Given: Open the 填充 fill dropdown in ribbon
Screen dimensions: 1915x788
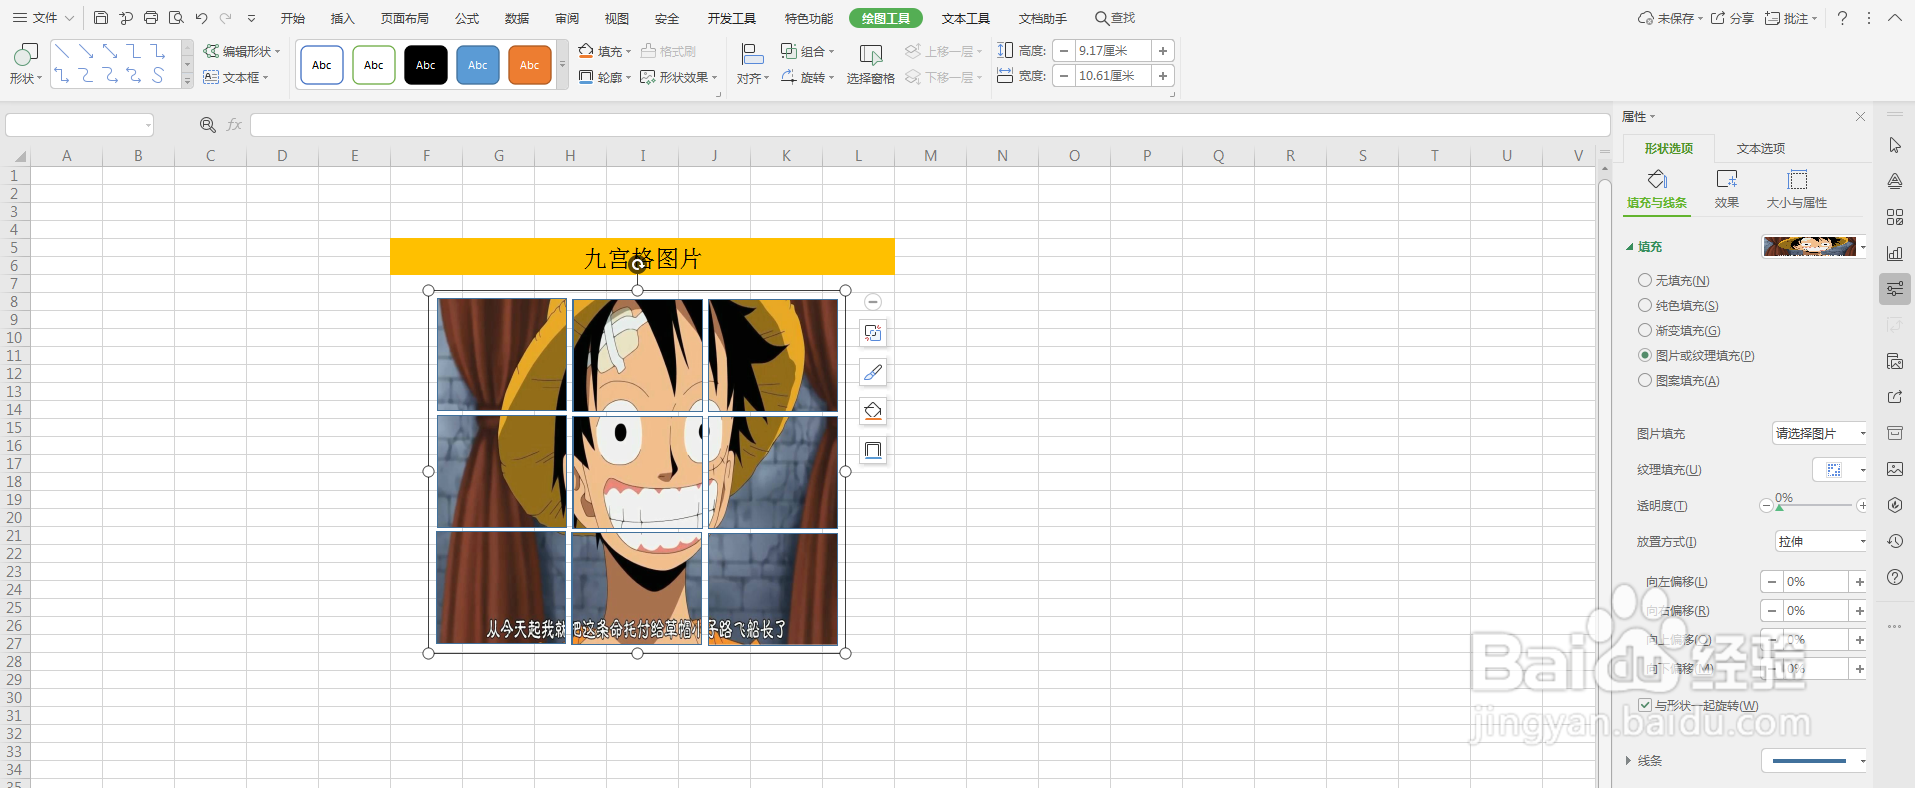Looking at the screenshot, I should (605, 51).
